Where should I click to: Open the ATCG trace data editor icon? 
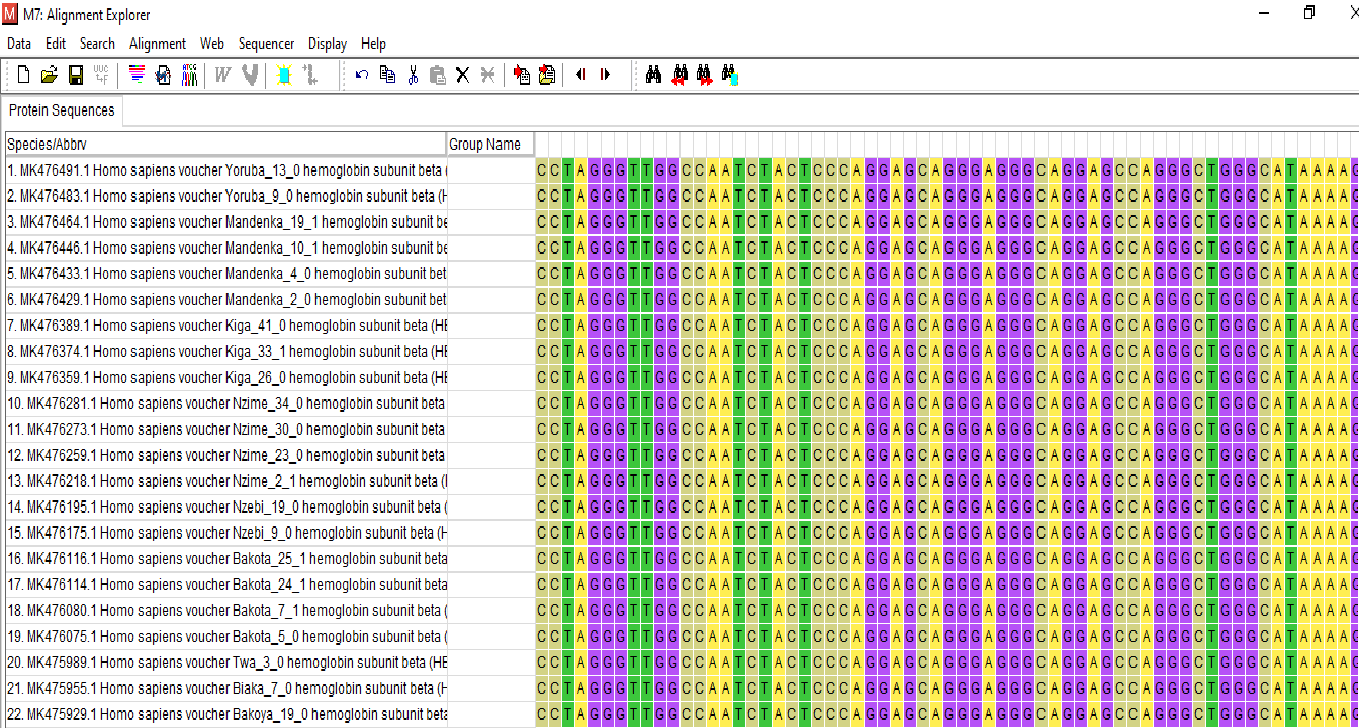tap(189, 75)
